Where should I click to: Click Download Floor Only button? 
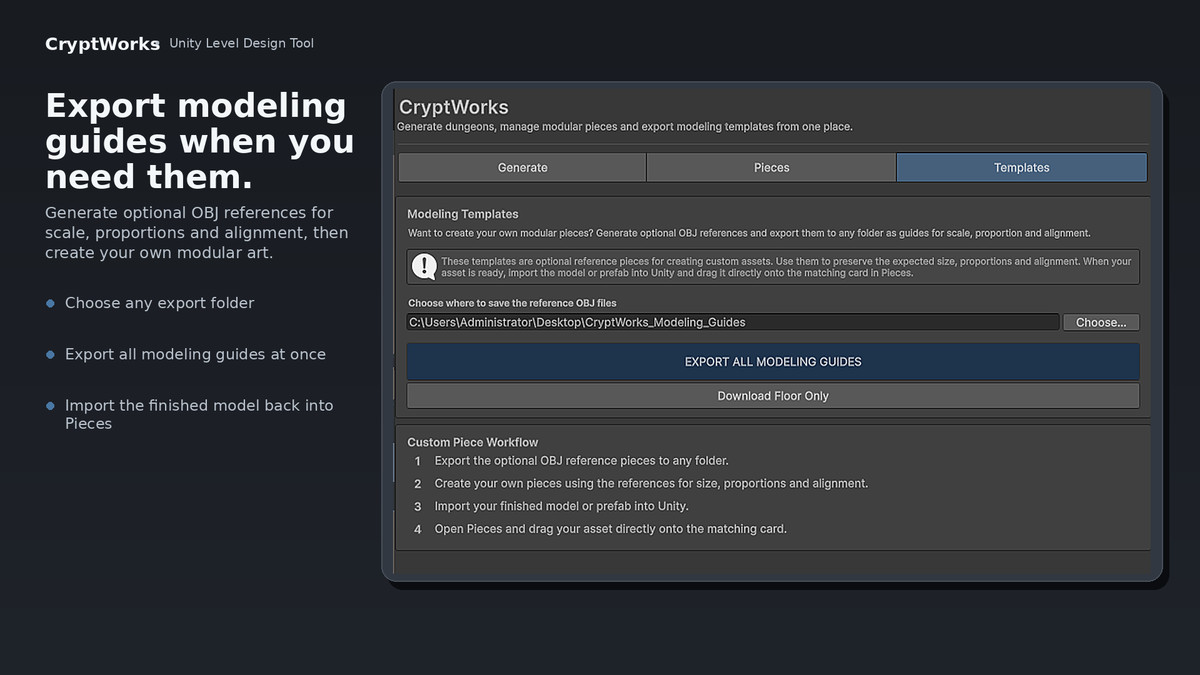pos(773,396)
